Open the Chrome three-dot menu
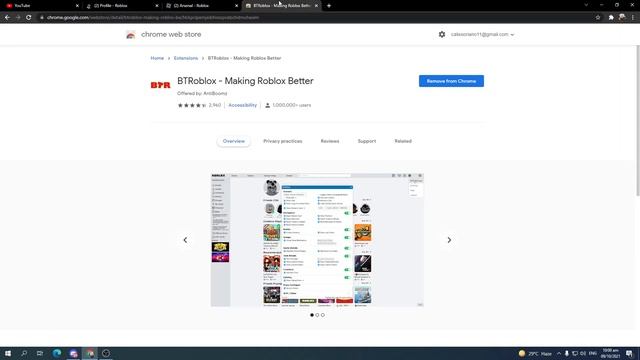640x360 pixels. coord(633,17)
